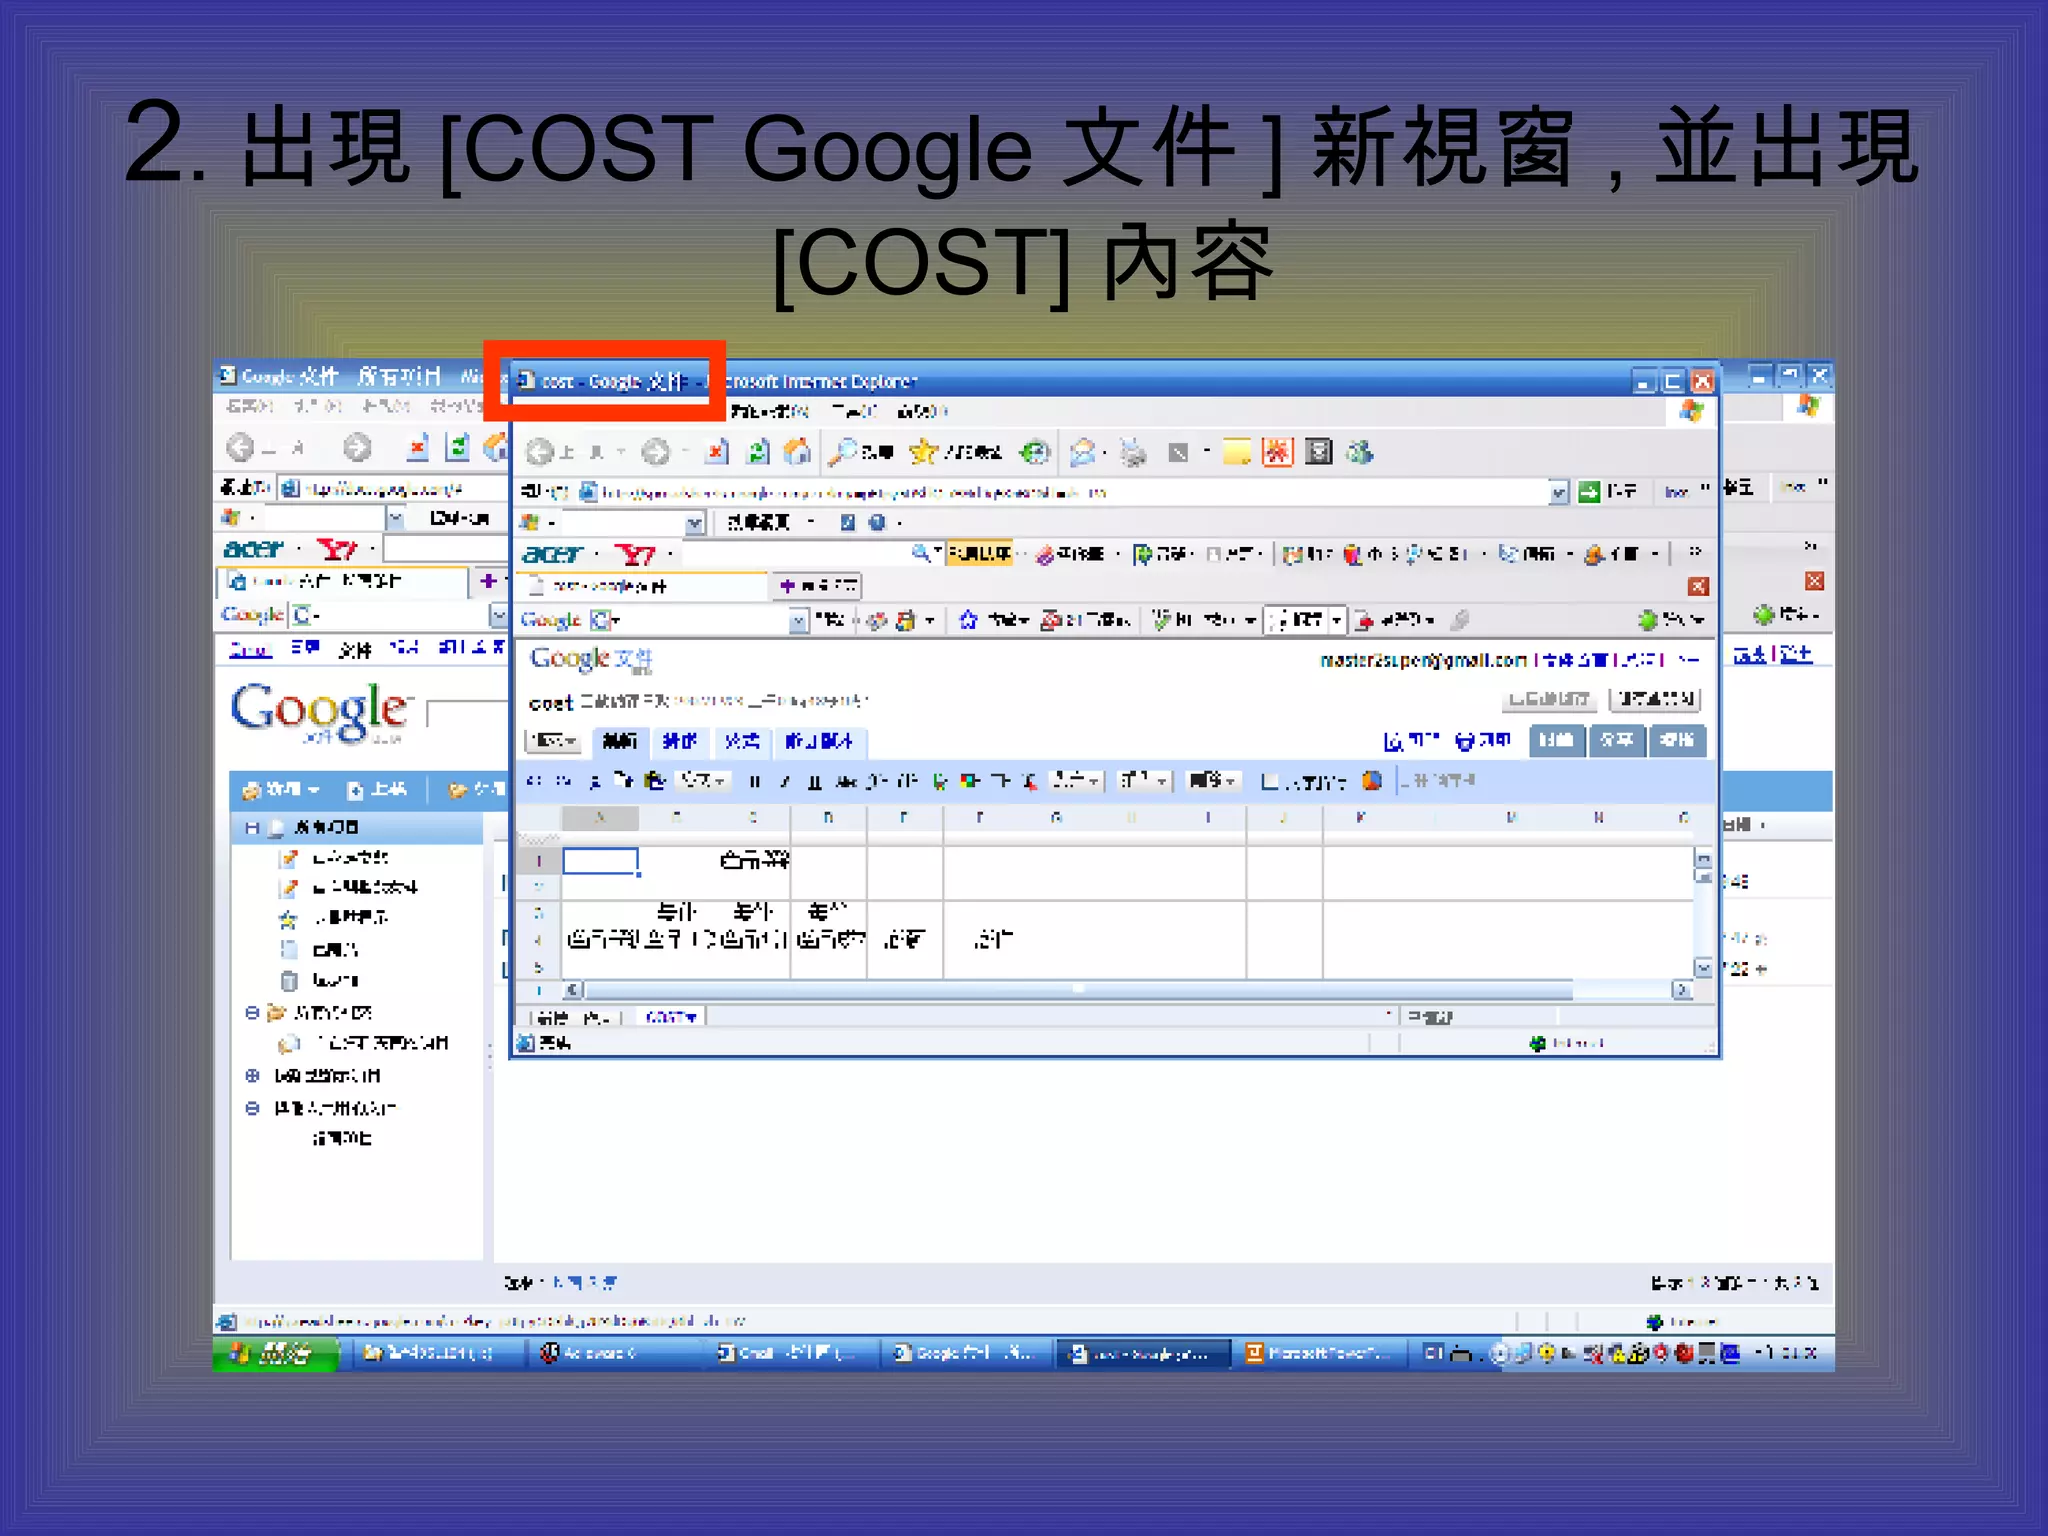Click 討論 button at top right
Viewport: 2048px width, 1536px height.
[1556, 740]
